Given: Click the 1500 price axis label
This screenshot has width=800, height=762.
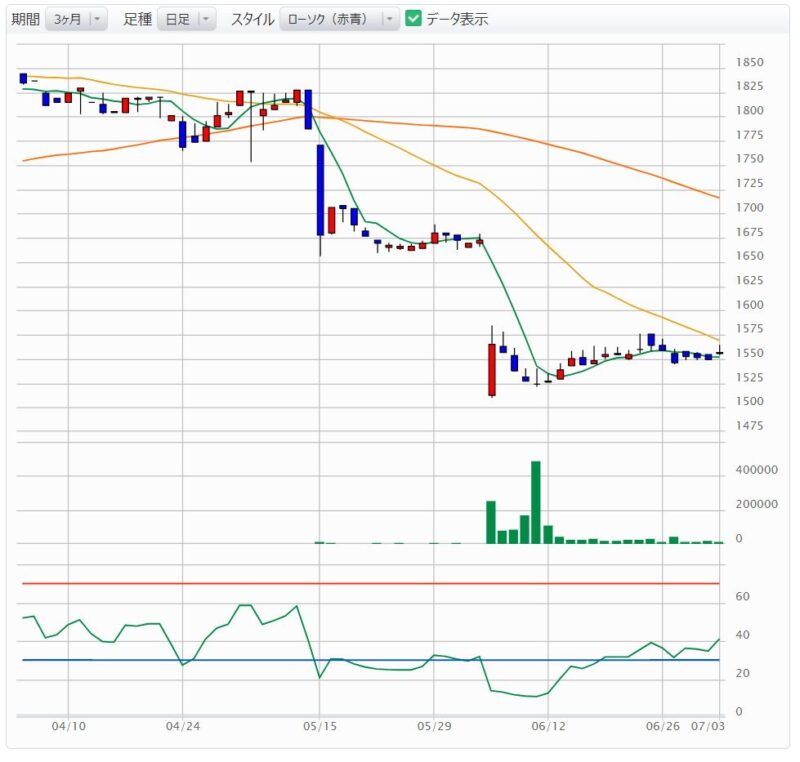Looking at the screenshot, I should (749, 401).
